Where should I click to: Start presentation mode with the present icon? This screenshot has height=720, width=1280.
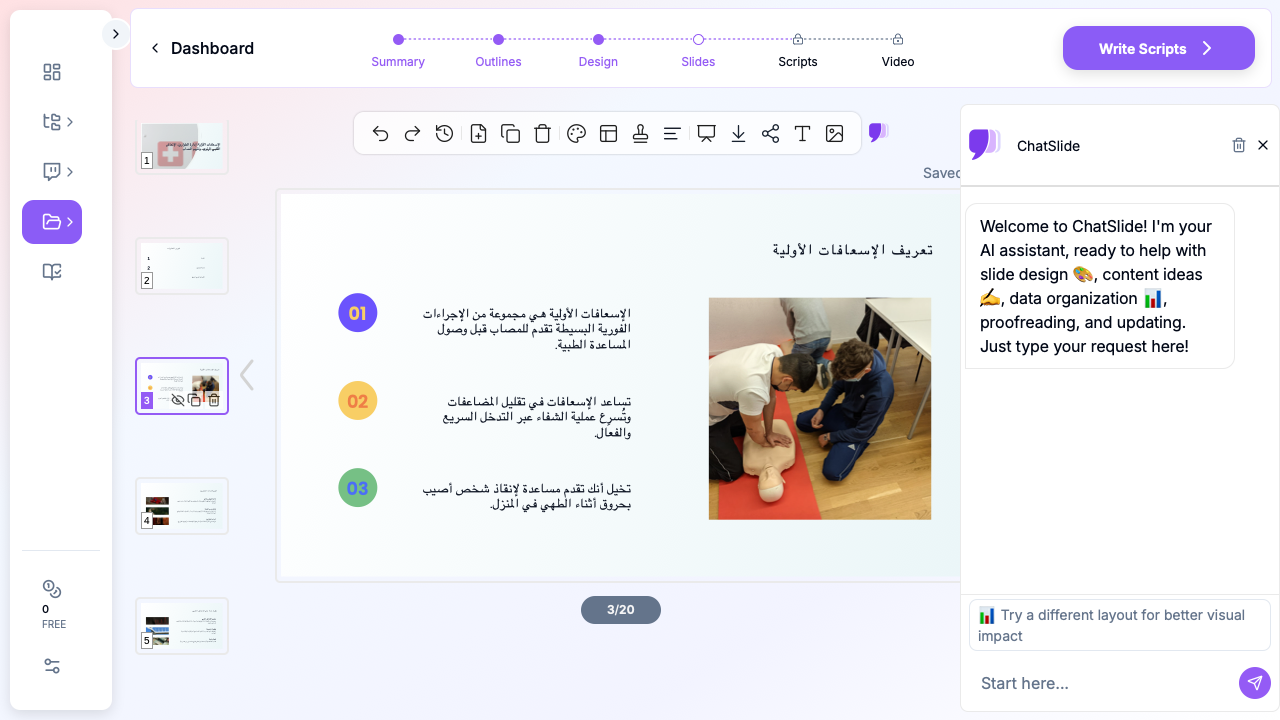point(706,134)
